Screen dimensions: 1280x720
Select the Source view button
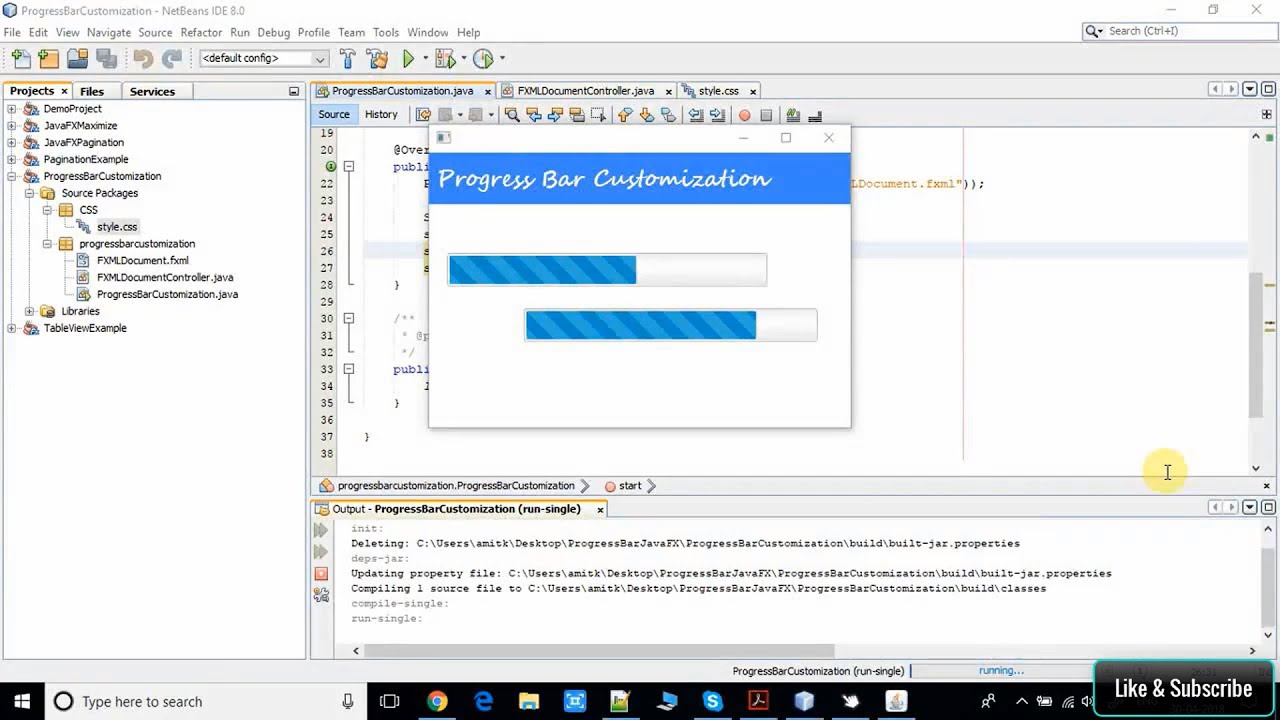pos(334,114)
